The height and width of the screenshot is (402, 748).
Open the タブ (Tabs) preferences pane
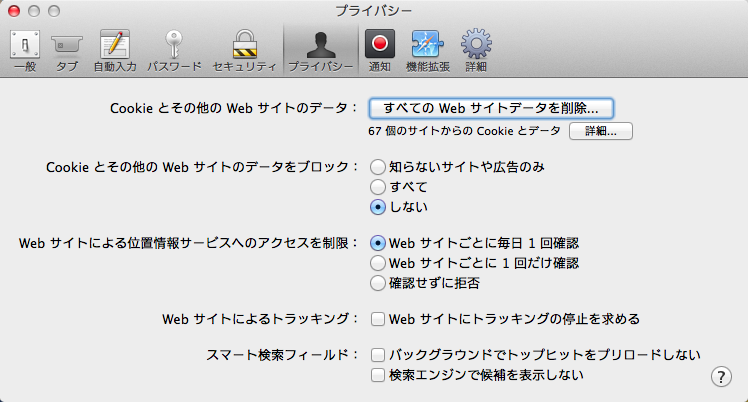67,51
